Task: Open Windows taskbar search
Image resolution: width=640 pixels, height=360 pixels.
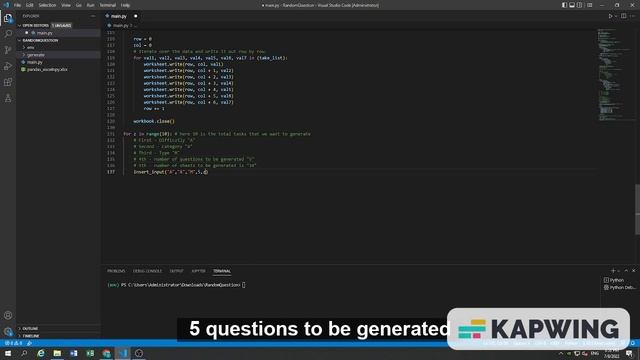Action: [24, 353]
